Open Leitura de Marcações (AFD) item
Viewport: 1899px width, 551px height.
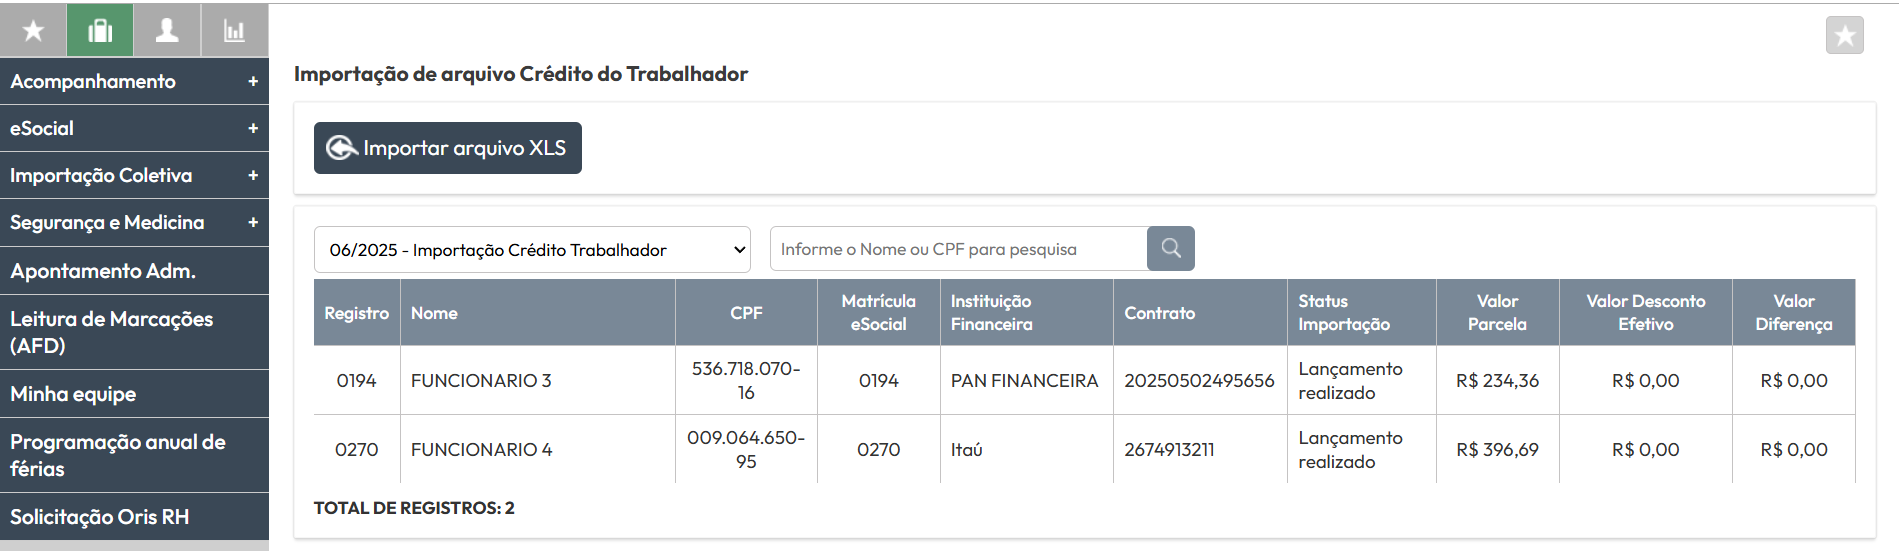(134, 332)
